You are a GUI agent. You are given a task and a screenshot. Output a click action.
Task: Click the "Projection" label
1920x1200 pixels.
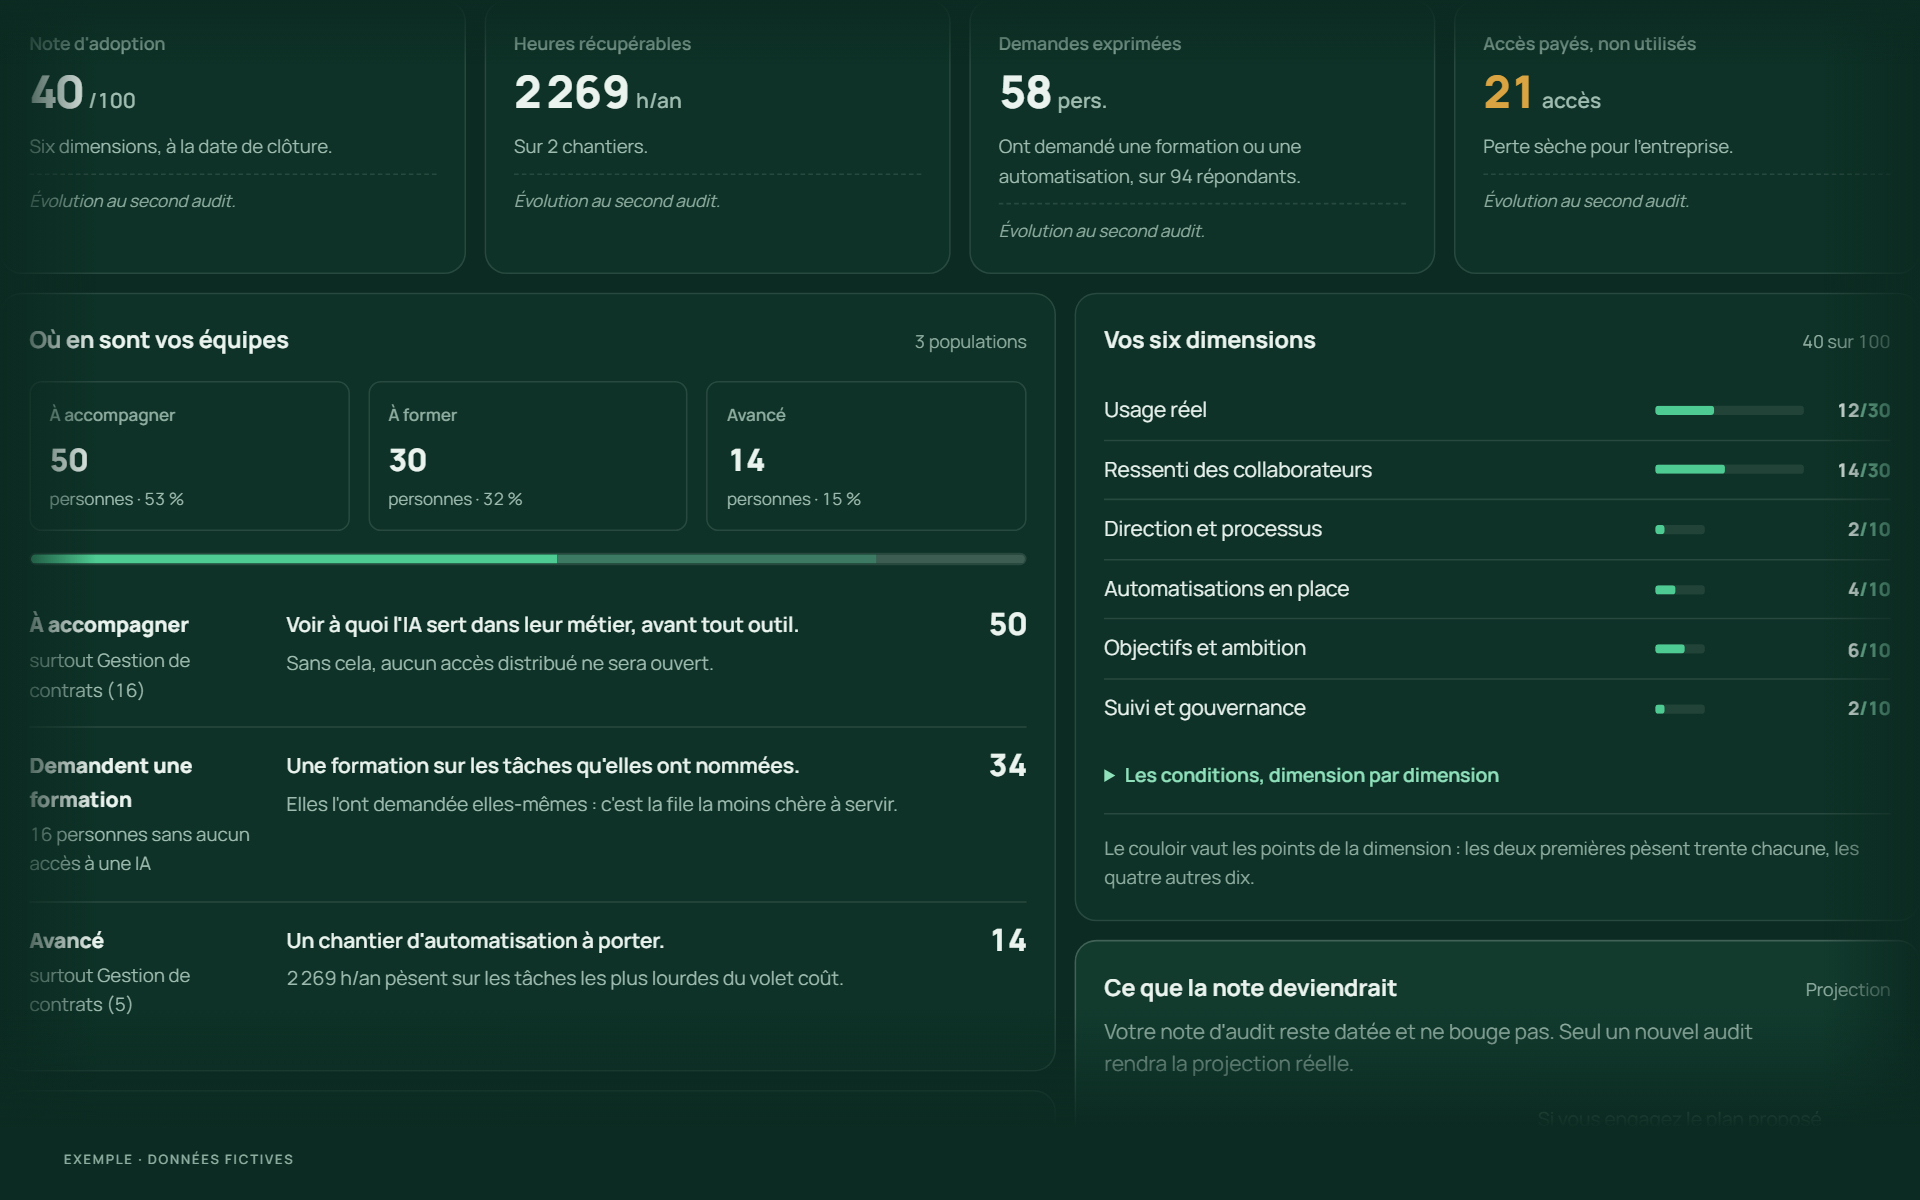click(x=1848, y=990)
